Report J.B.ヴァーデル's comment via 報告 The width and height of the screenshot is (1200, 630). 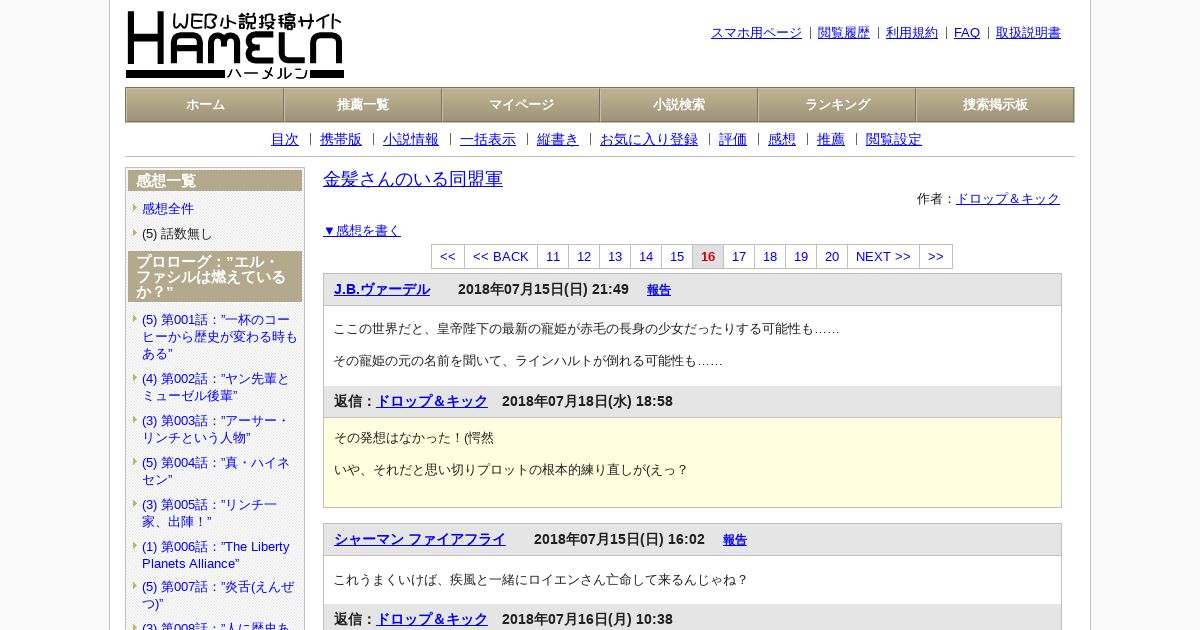pyautogui.click(x=659, y=290)
